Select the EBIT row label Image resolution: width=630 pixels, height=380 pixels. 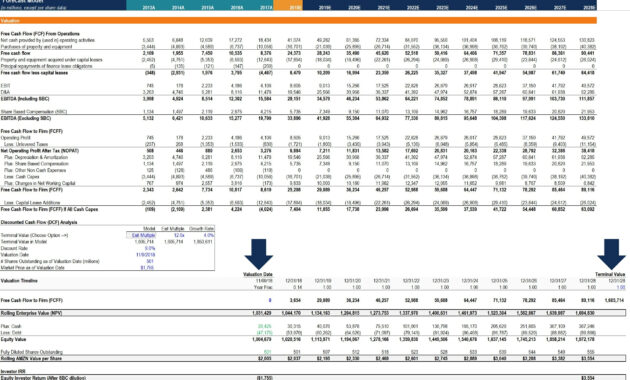pyautogui.click(x=5, y=86)
